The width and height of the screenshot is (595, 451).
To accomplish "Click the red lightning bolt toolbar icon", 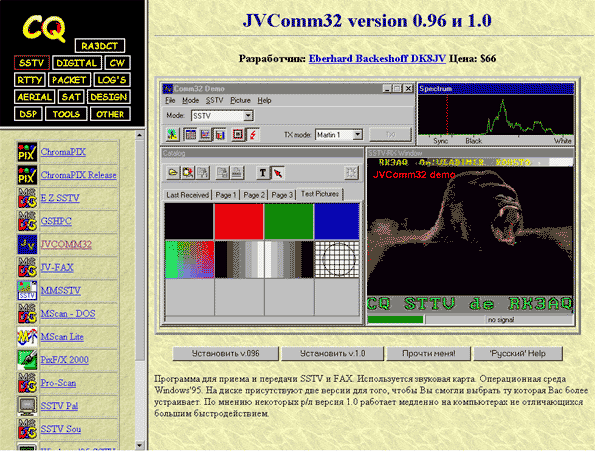I will point(253,134).
